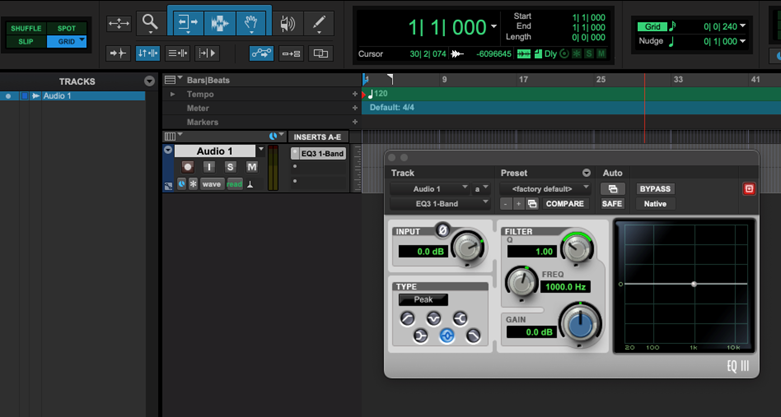781x417 pixels.
Task: Mute the Audio 1 track
Action: click(x=252, y=167)
